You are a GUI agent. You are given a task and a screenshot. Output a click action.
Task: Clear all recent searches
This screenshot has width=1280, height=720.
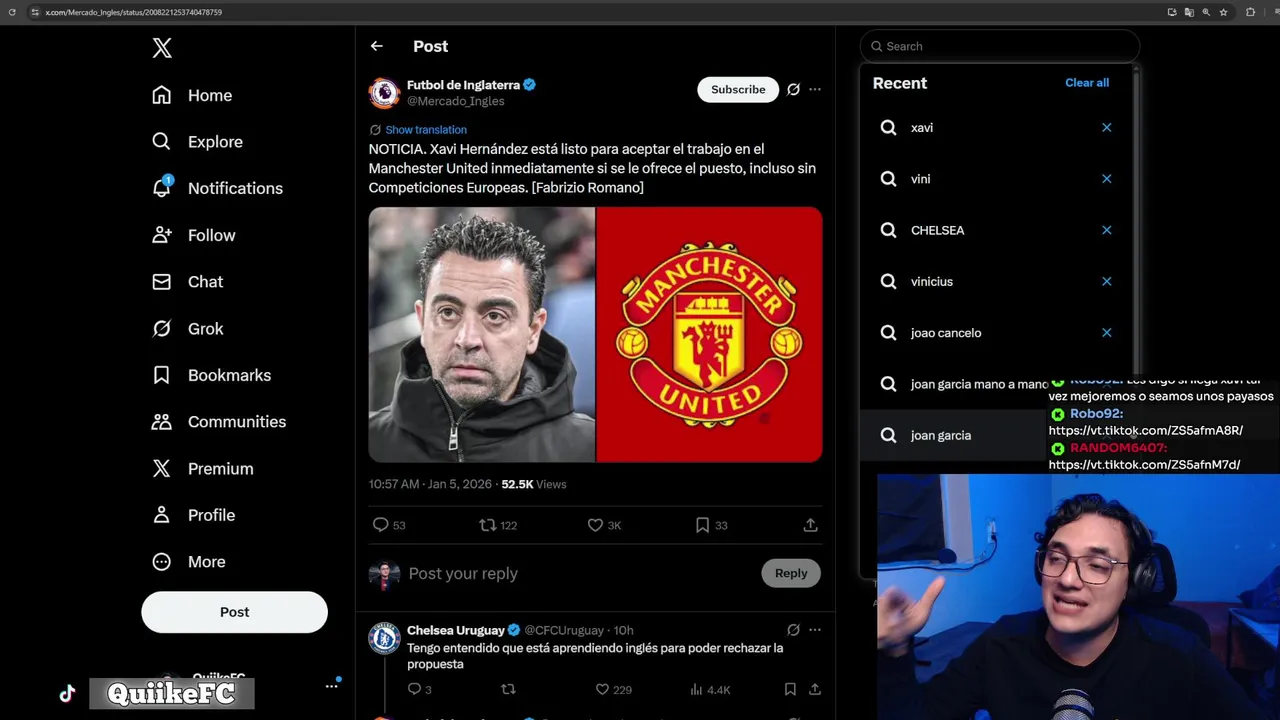click(x=1087, y=83)
